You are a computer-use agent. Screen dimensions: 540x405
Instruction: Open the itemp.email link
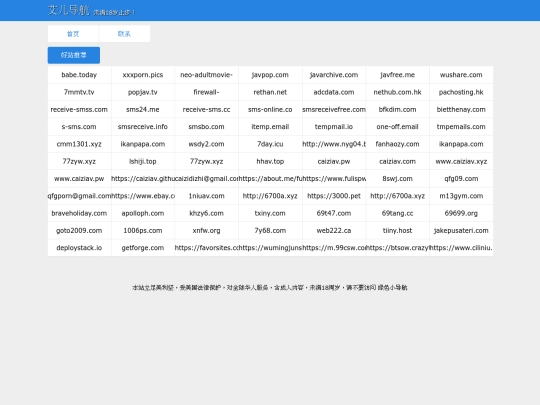[x=270, y=126]
